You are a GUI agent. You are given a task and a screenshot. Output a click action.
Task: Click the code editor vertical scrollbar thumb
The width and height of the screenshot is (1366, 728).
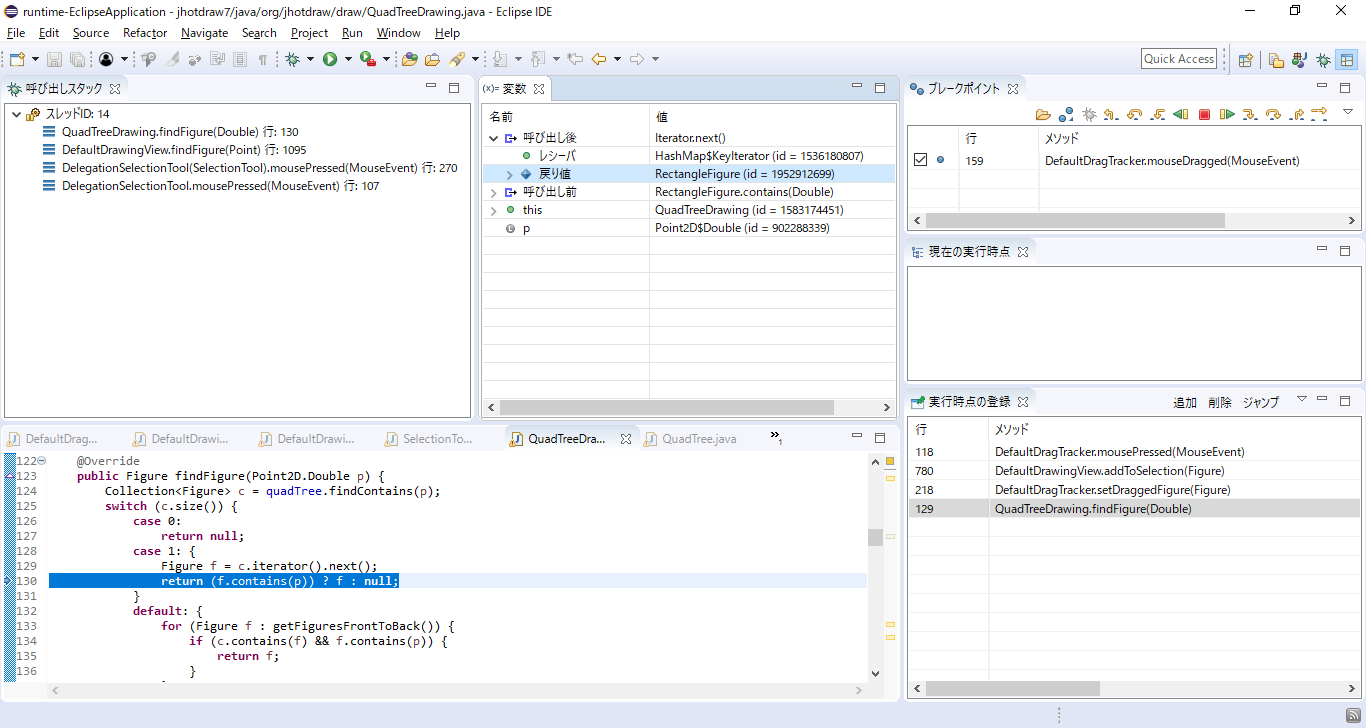875,537
